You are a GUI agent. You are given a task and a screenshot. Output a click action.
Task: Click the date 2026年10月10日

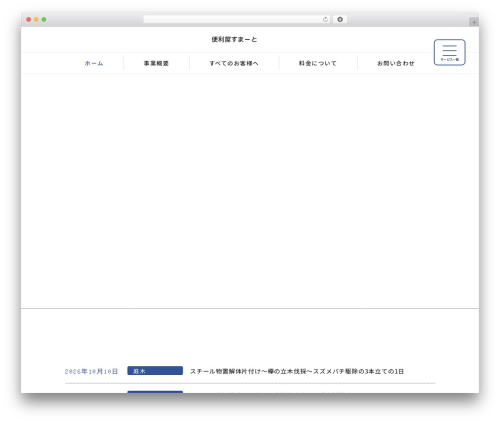point(91,371)
